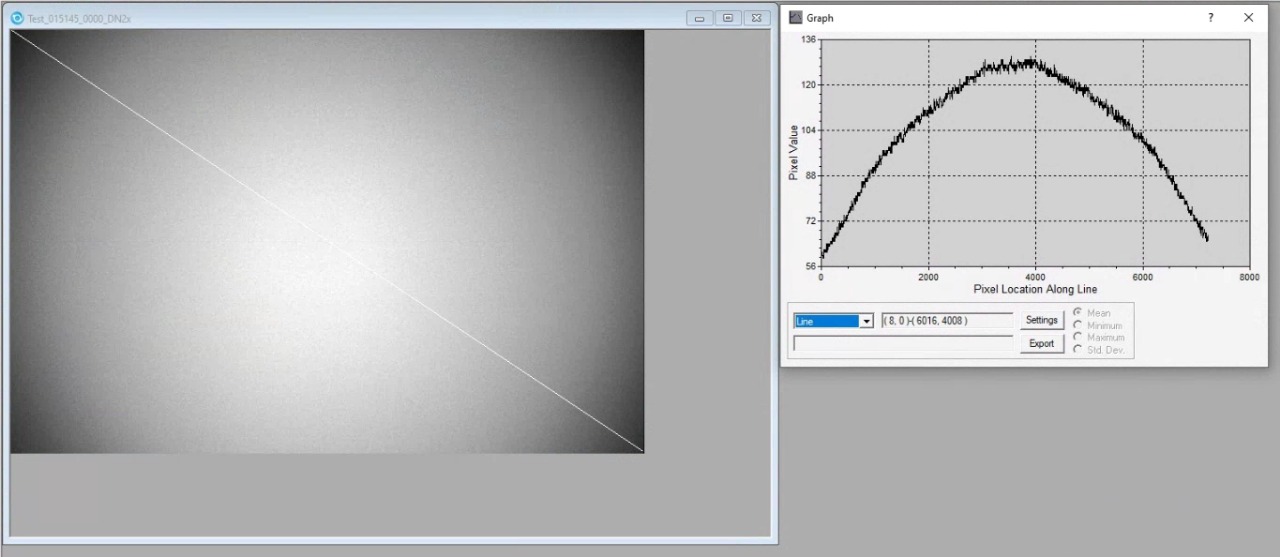Click the image window's app icon
Image resolution: width=1280 pixels, height=557 pixels.
click(17, 18)
